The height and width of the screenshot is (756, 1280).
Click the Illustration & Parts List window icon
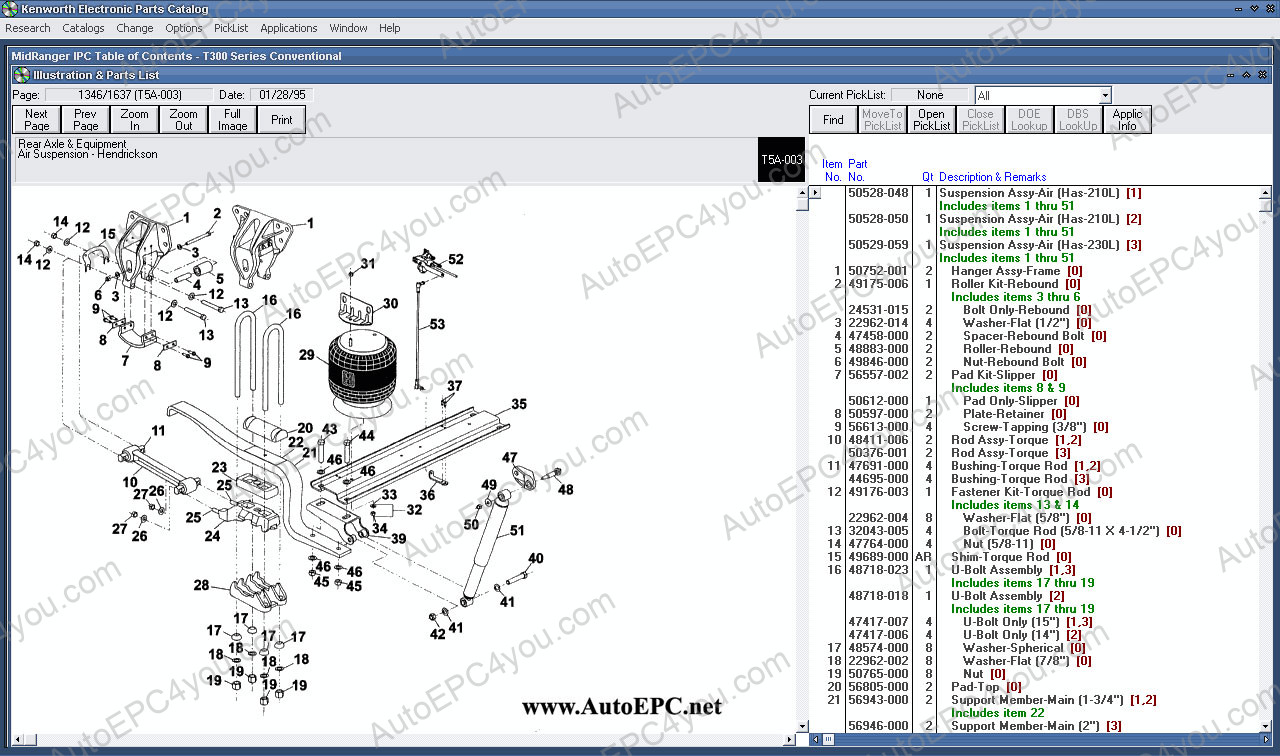[x=21, y=75]
